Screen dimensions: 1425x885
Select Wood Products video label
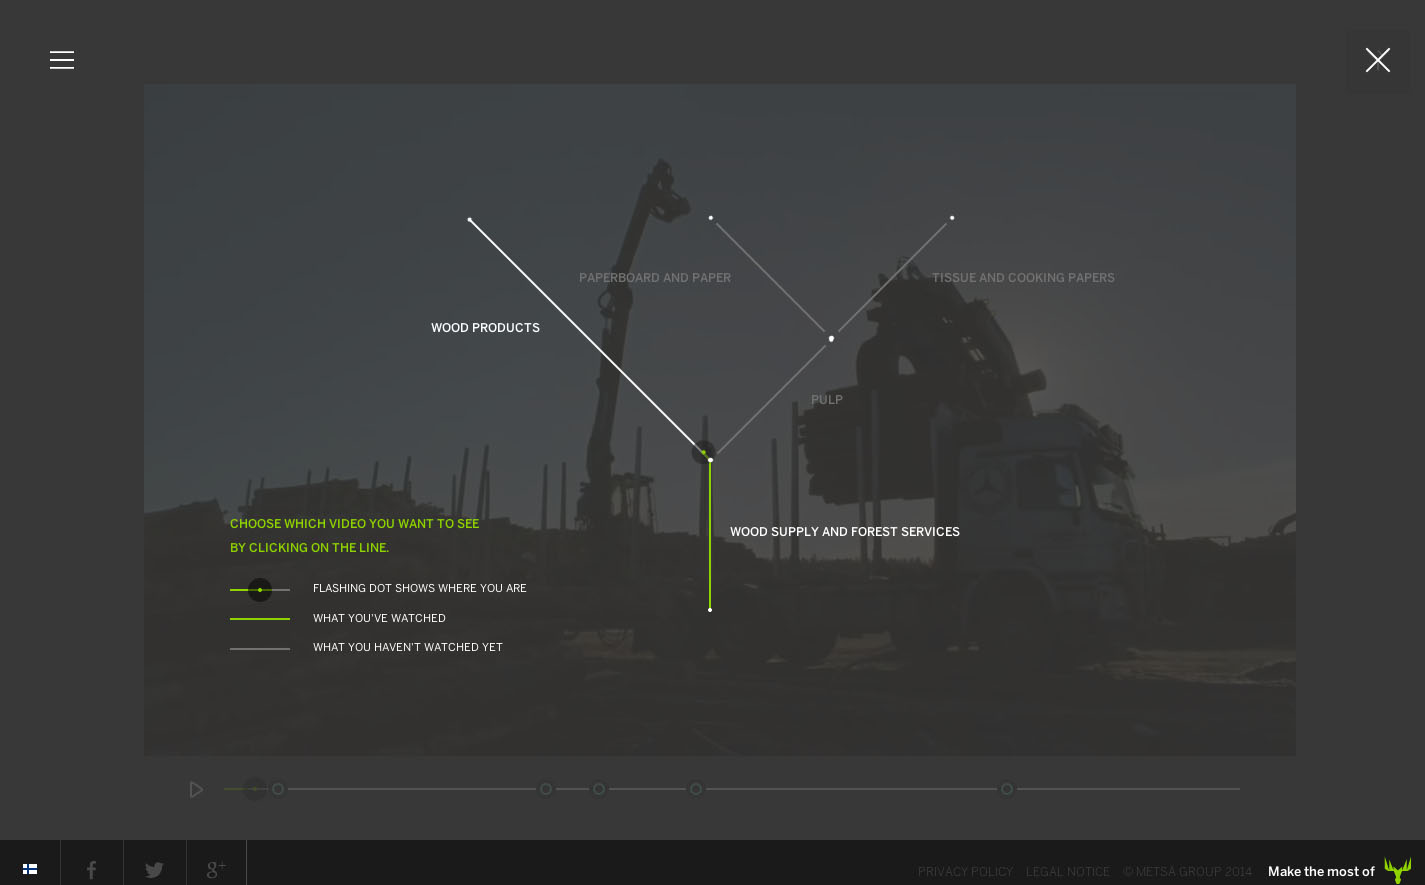pyautogui.click(x=485, y=328)
